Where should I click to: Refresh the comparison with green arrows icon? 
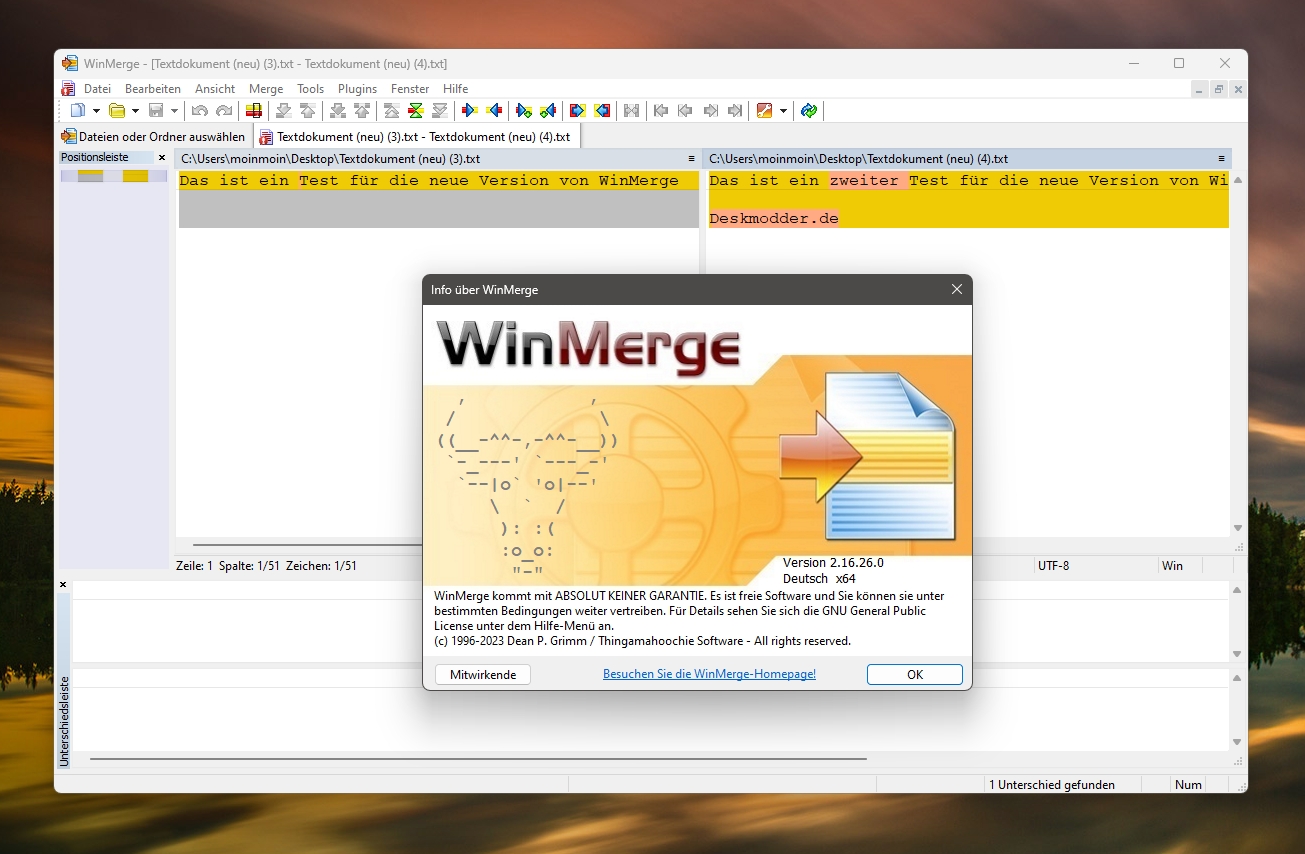810,111
